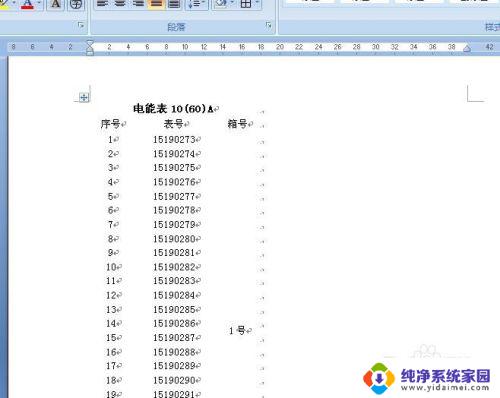The image size is (500, 398).
Task: Click the cell containing 15190284
Action: pyautogui.click(x=174, y=295)
